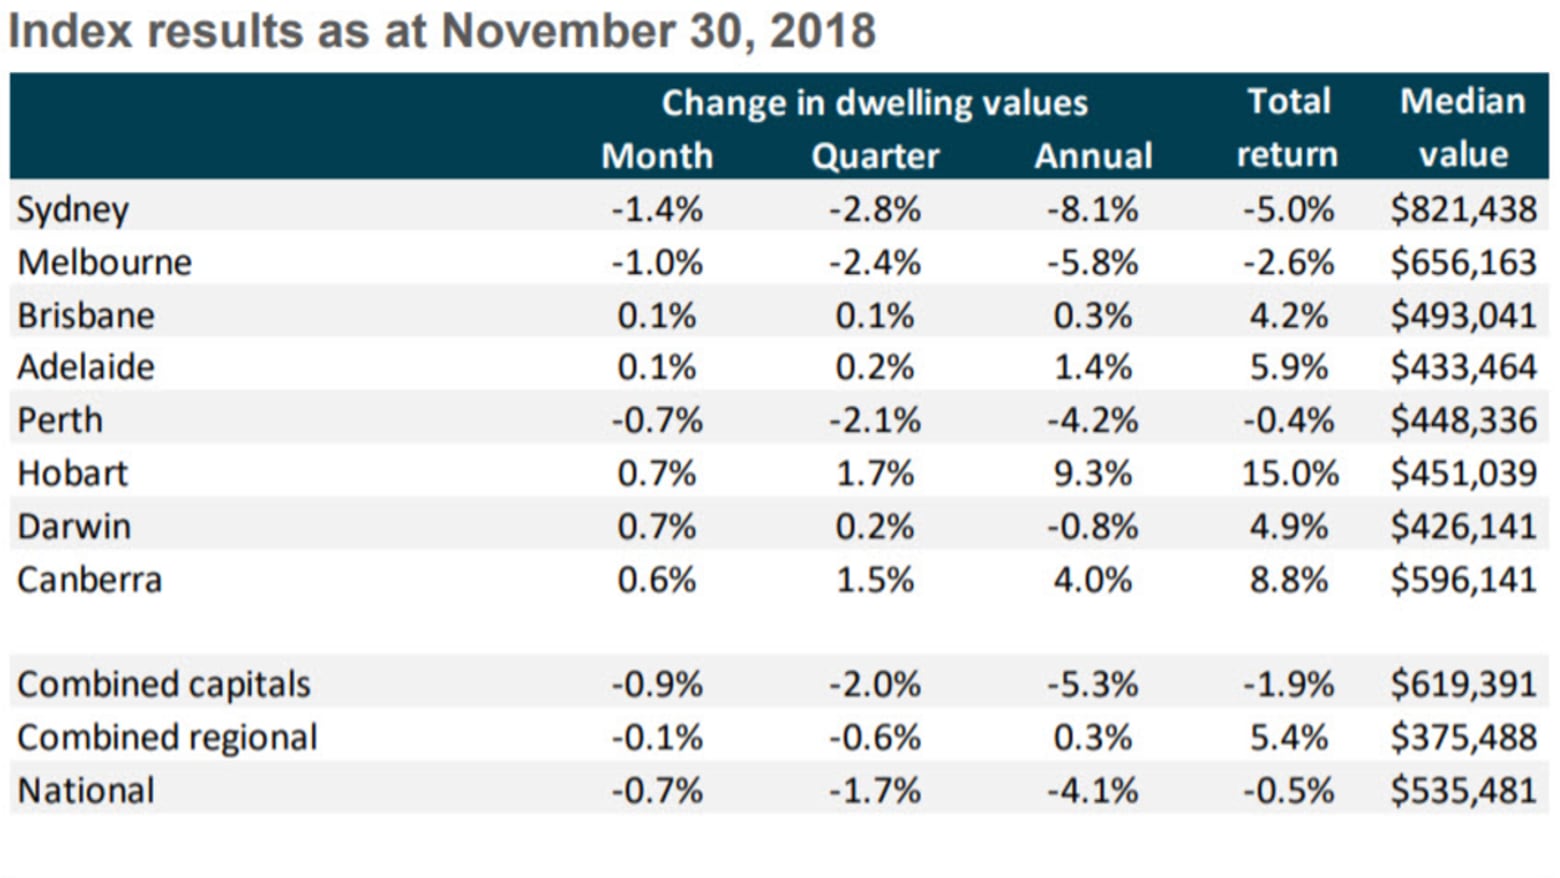Select the Sydney row label
This screenshot has height=878, width=1560.
(73, 210)
